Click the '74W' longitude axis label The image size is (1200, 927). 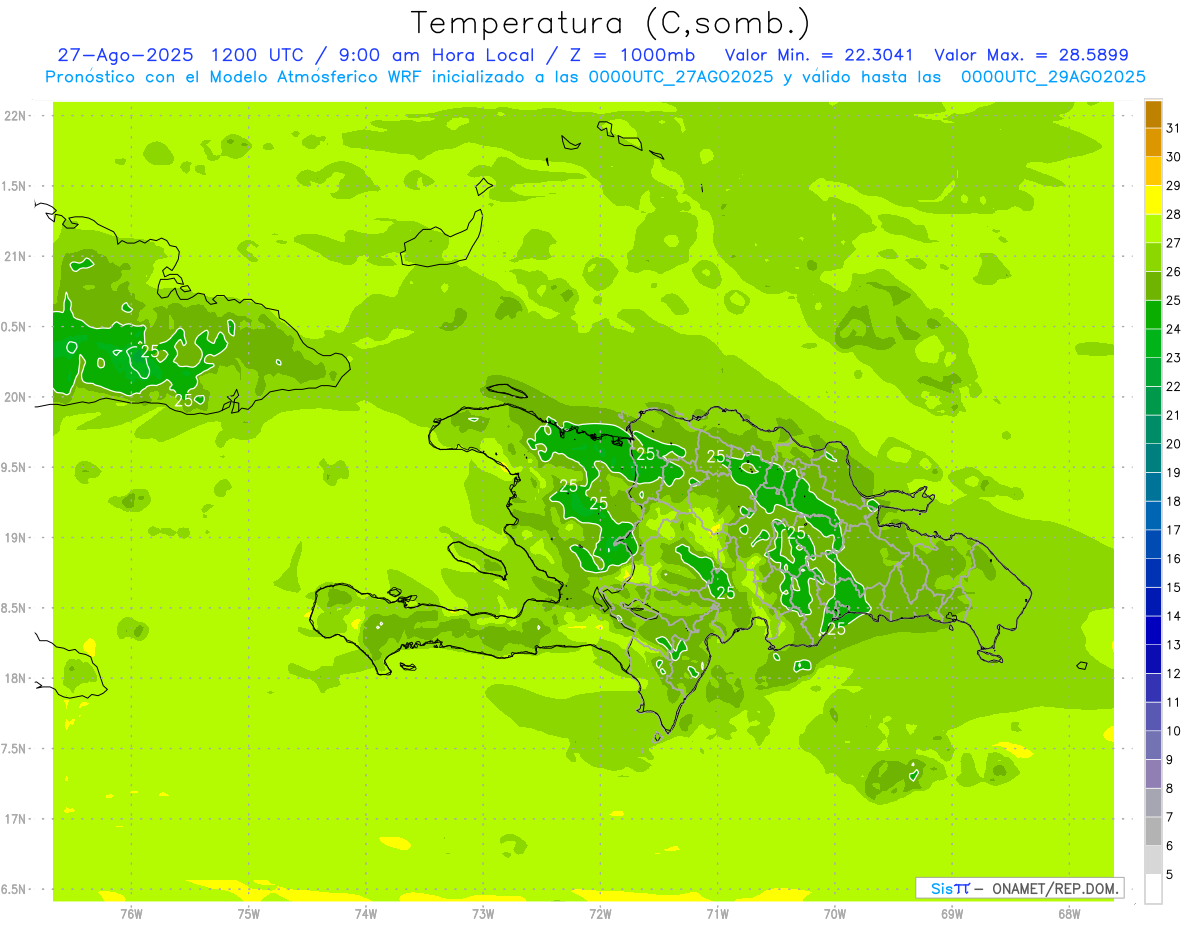366,914
